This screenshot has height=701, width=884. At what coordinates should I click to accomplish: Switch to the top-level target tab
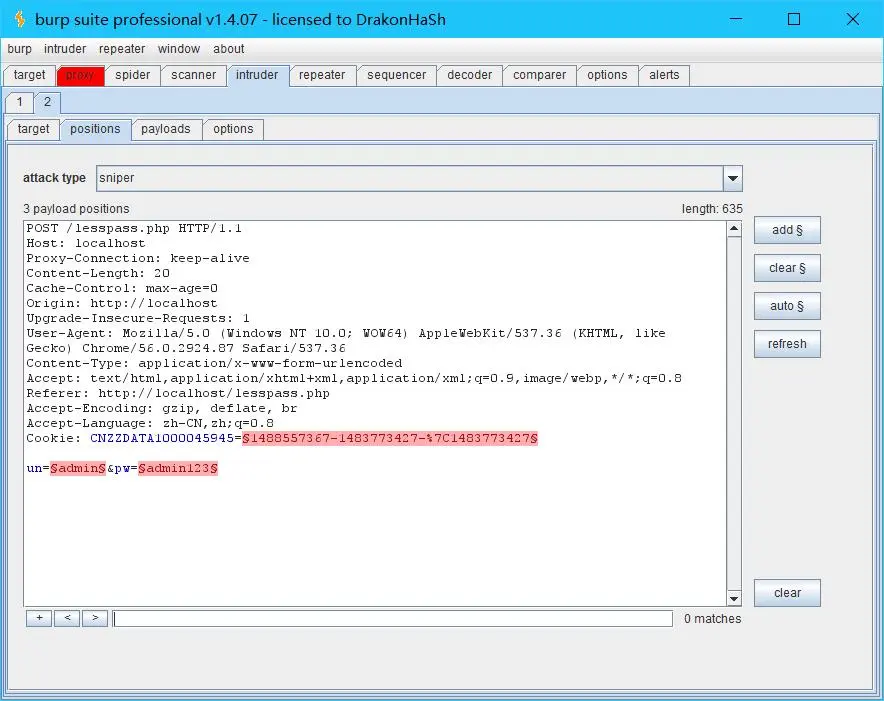29,75
